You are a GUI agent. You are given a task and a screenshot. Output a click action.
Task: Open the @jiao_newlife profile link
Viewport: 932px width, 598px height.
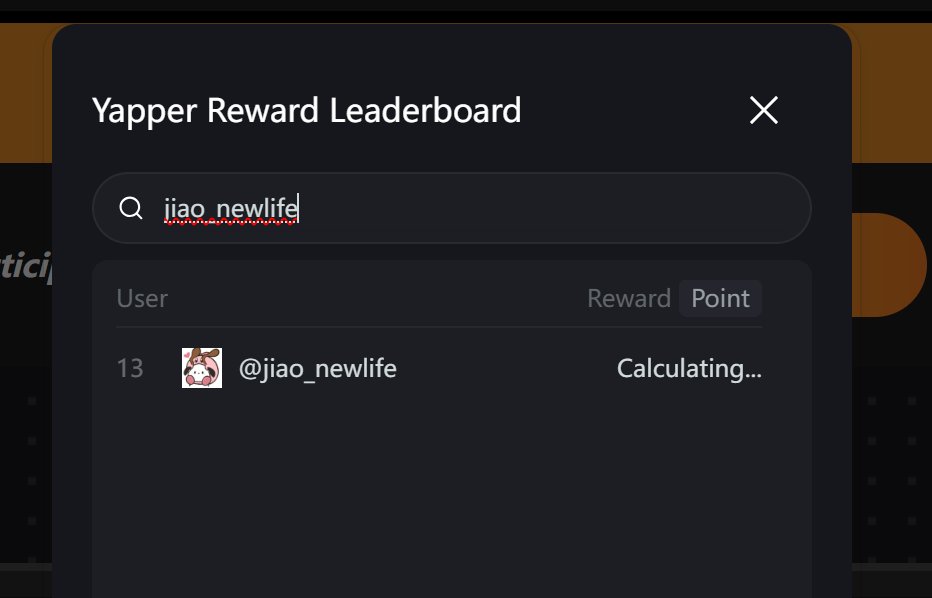[318, 369]
